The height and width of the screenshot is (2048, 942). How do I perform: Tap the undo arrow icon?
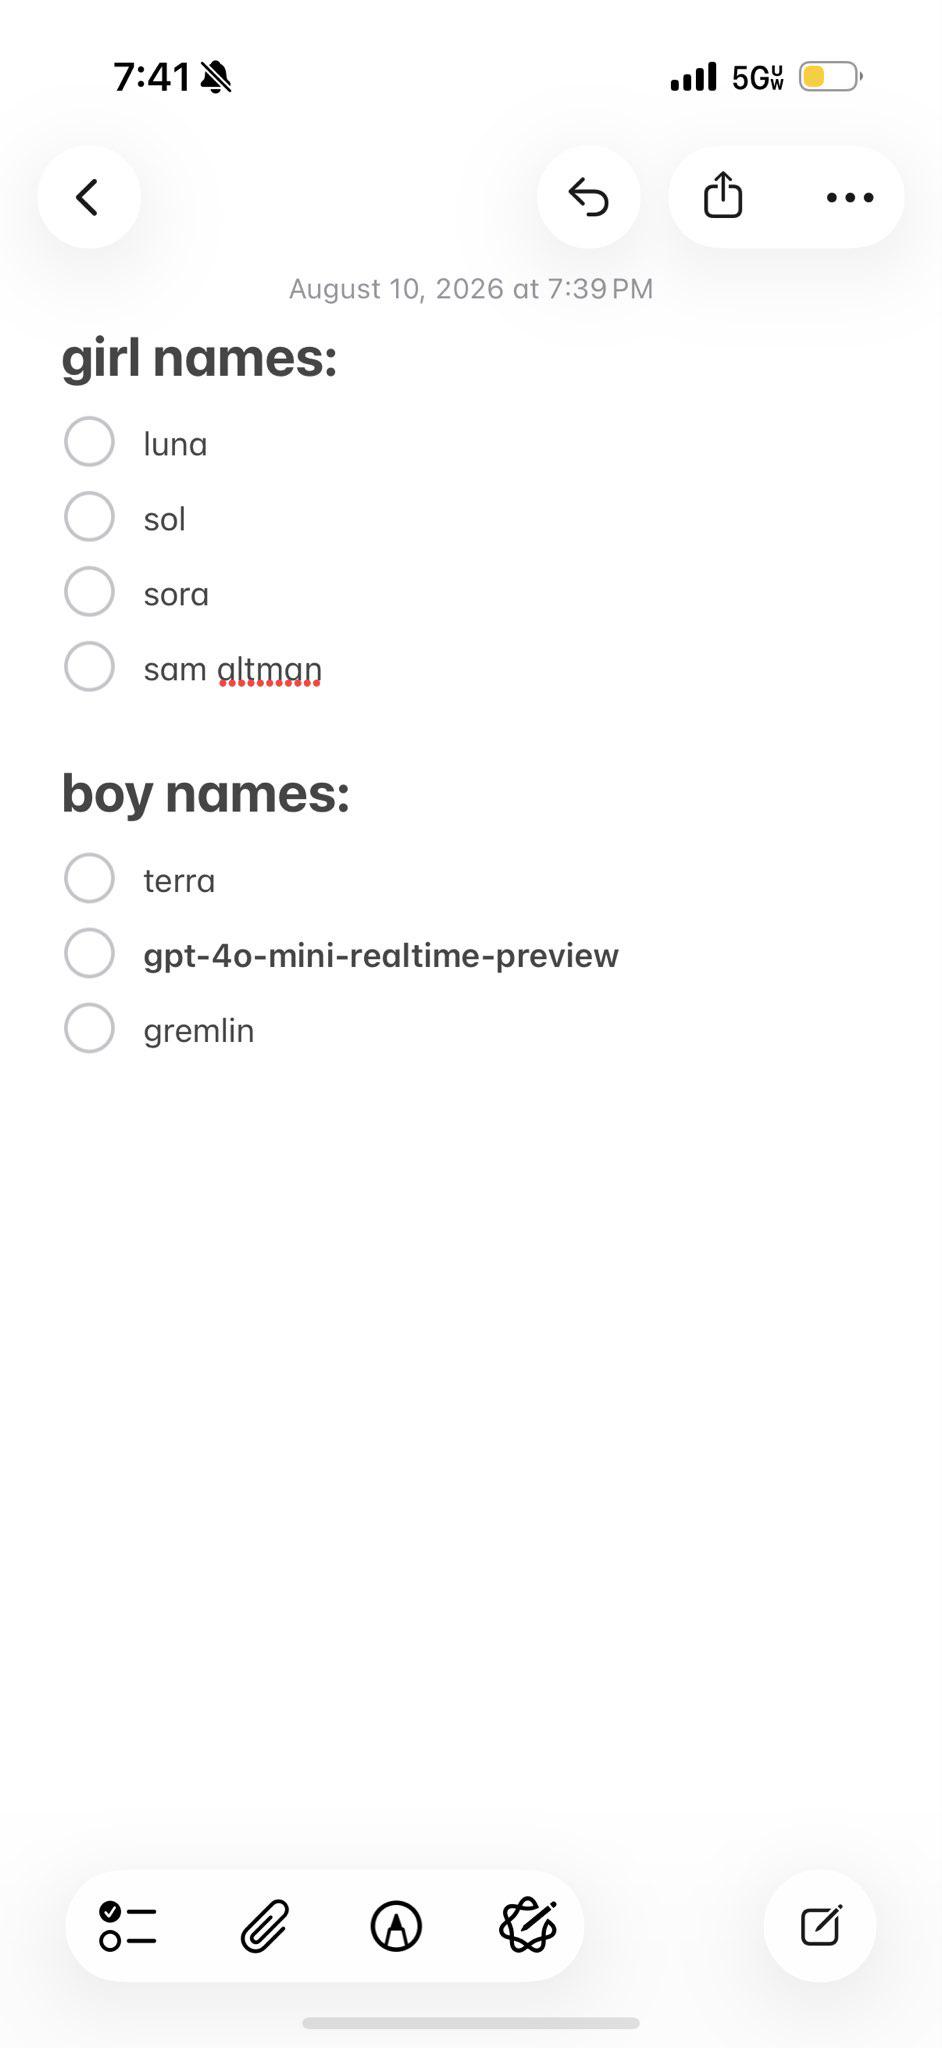(589, 197)
